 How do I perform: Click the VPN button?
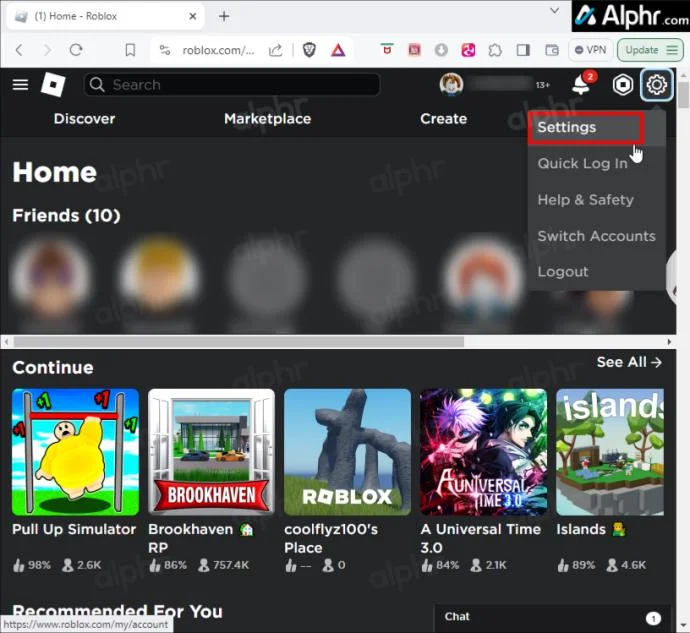pos(591,50)
